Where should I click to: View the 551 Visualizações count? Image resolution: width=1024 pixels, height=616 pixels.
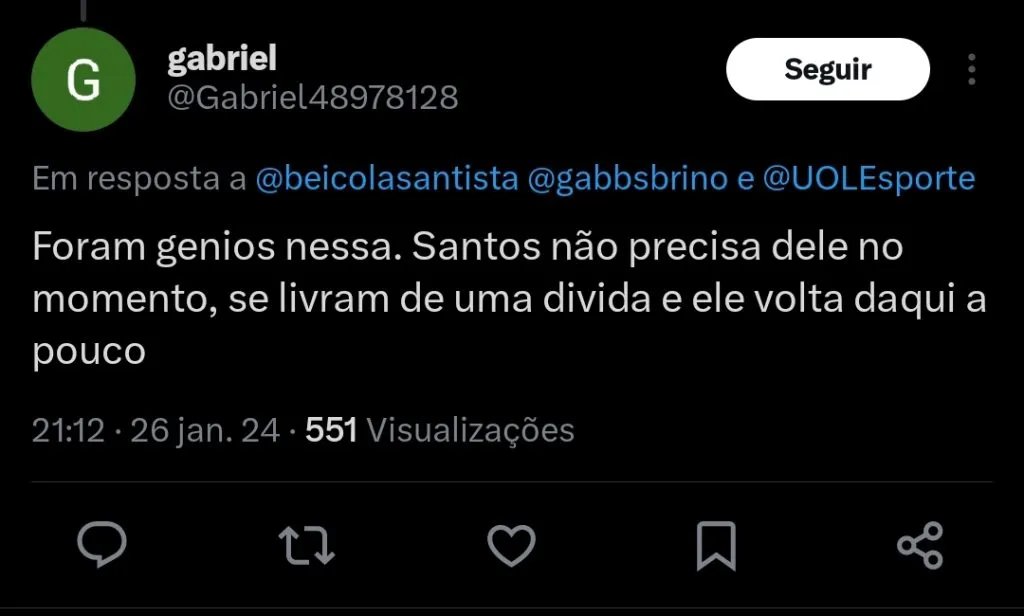(x=440, y=430)
